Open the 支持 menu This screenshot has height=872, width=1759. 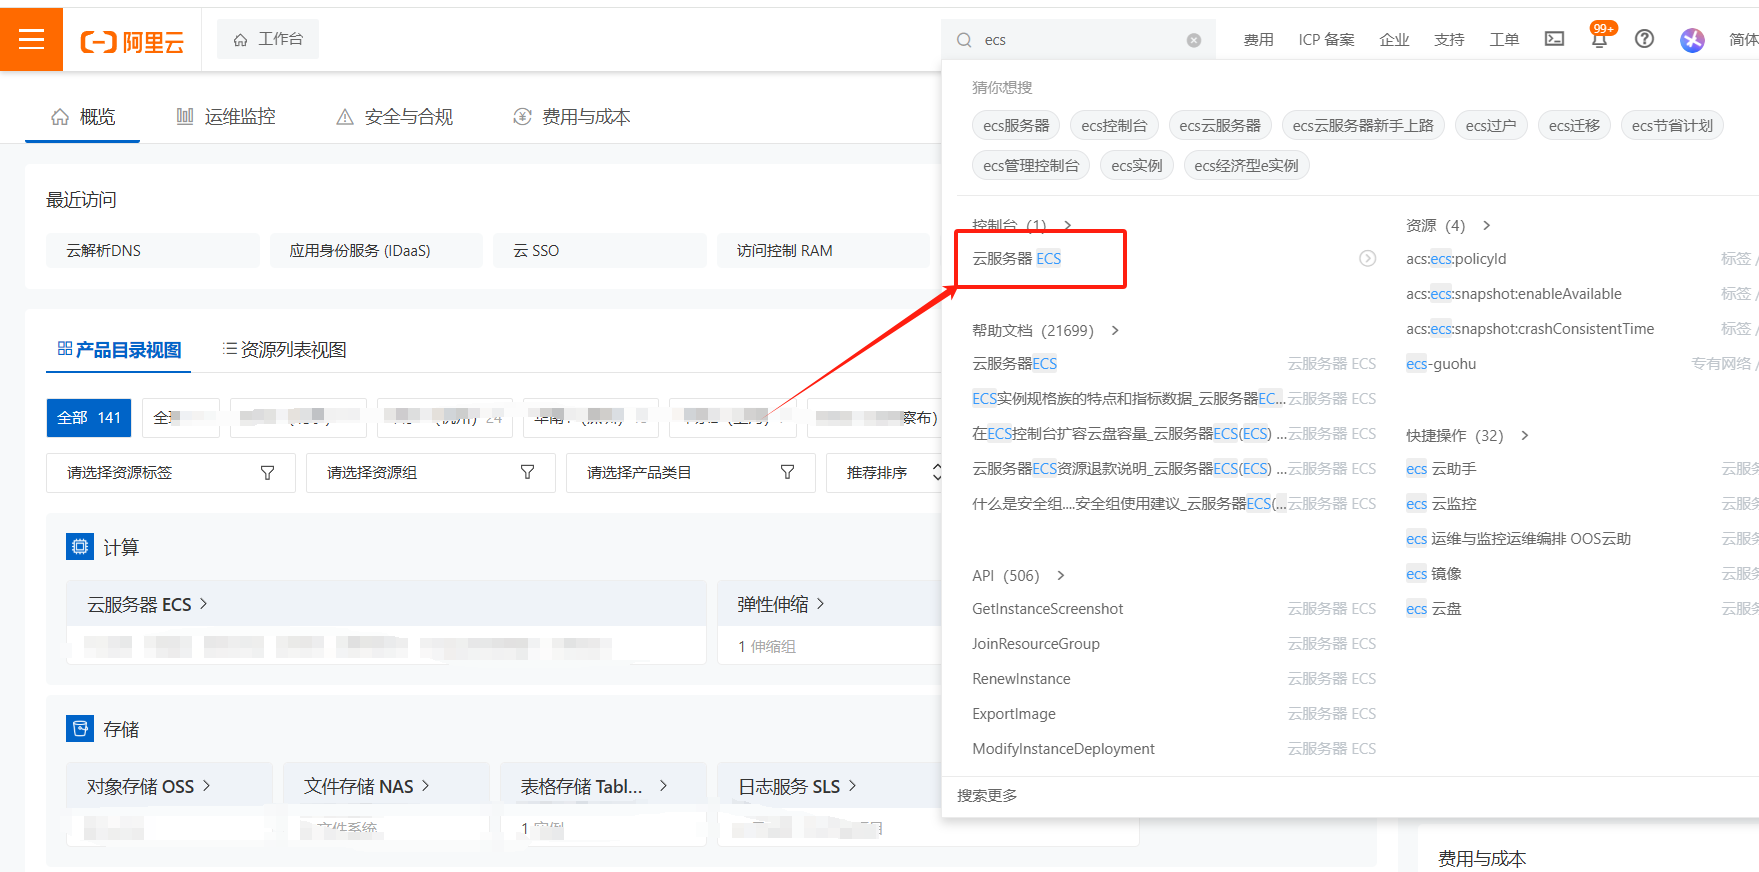coord(1449,40)
